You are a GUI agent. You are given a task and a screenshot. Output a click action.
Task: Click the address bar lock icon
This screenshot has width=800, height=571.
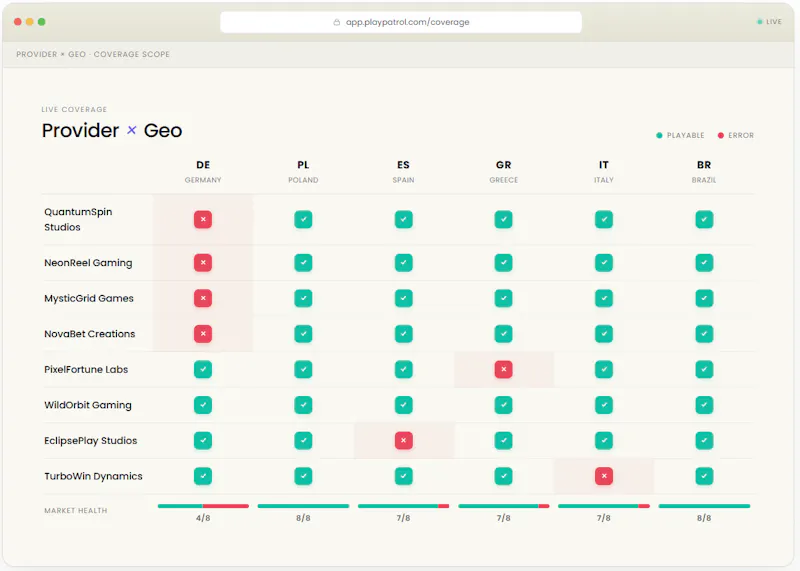[337, 22]
